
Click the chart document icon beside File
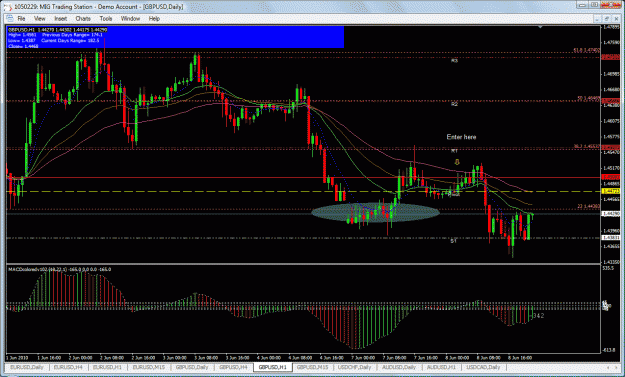(x=10, y=19)
